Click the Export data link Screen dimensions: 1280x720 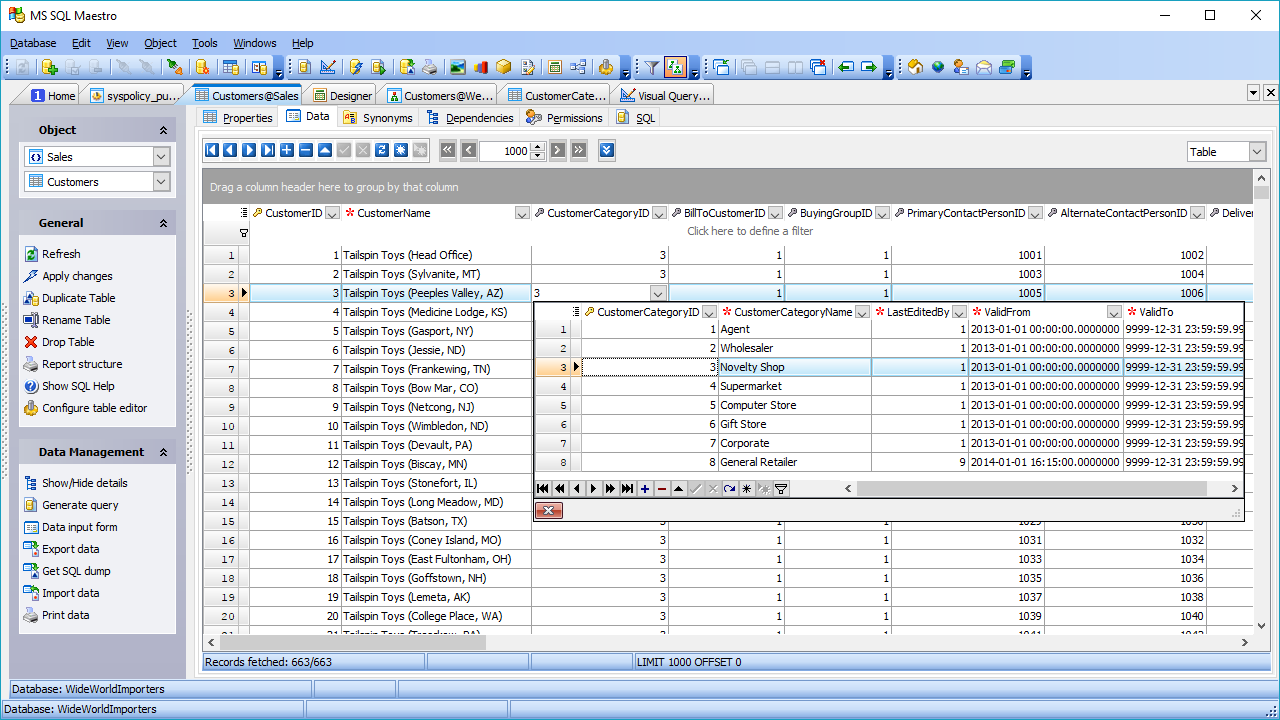pos(70,549)
